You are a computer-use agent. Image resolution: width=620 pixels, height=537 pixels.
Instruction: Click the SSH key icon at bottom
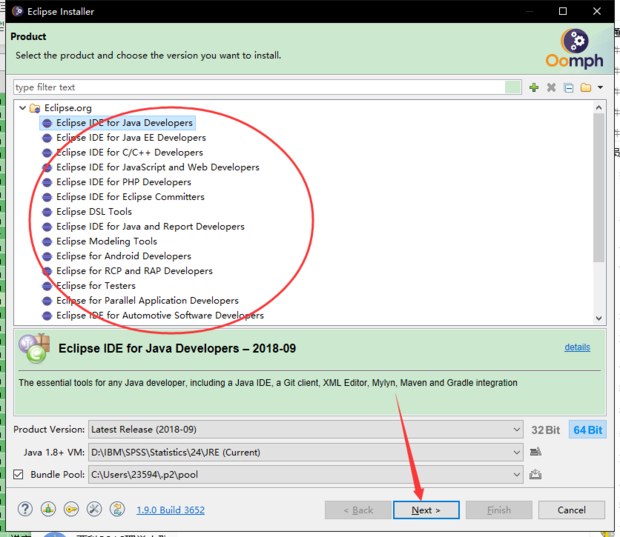[71, 510]
